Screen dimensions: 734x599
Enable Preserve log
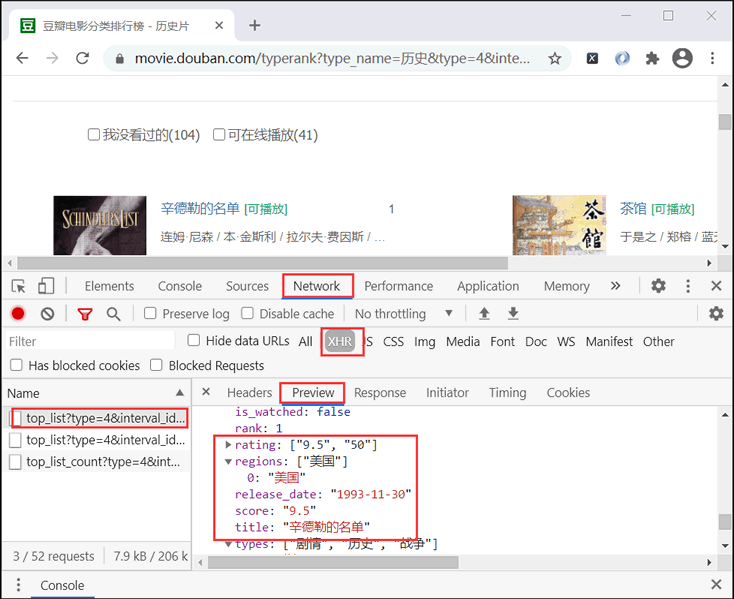click(x=150, y=313)
